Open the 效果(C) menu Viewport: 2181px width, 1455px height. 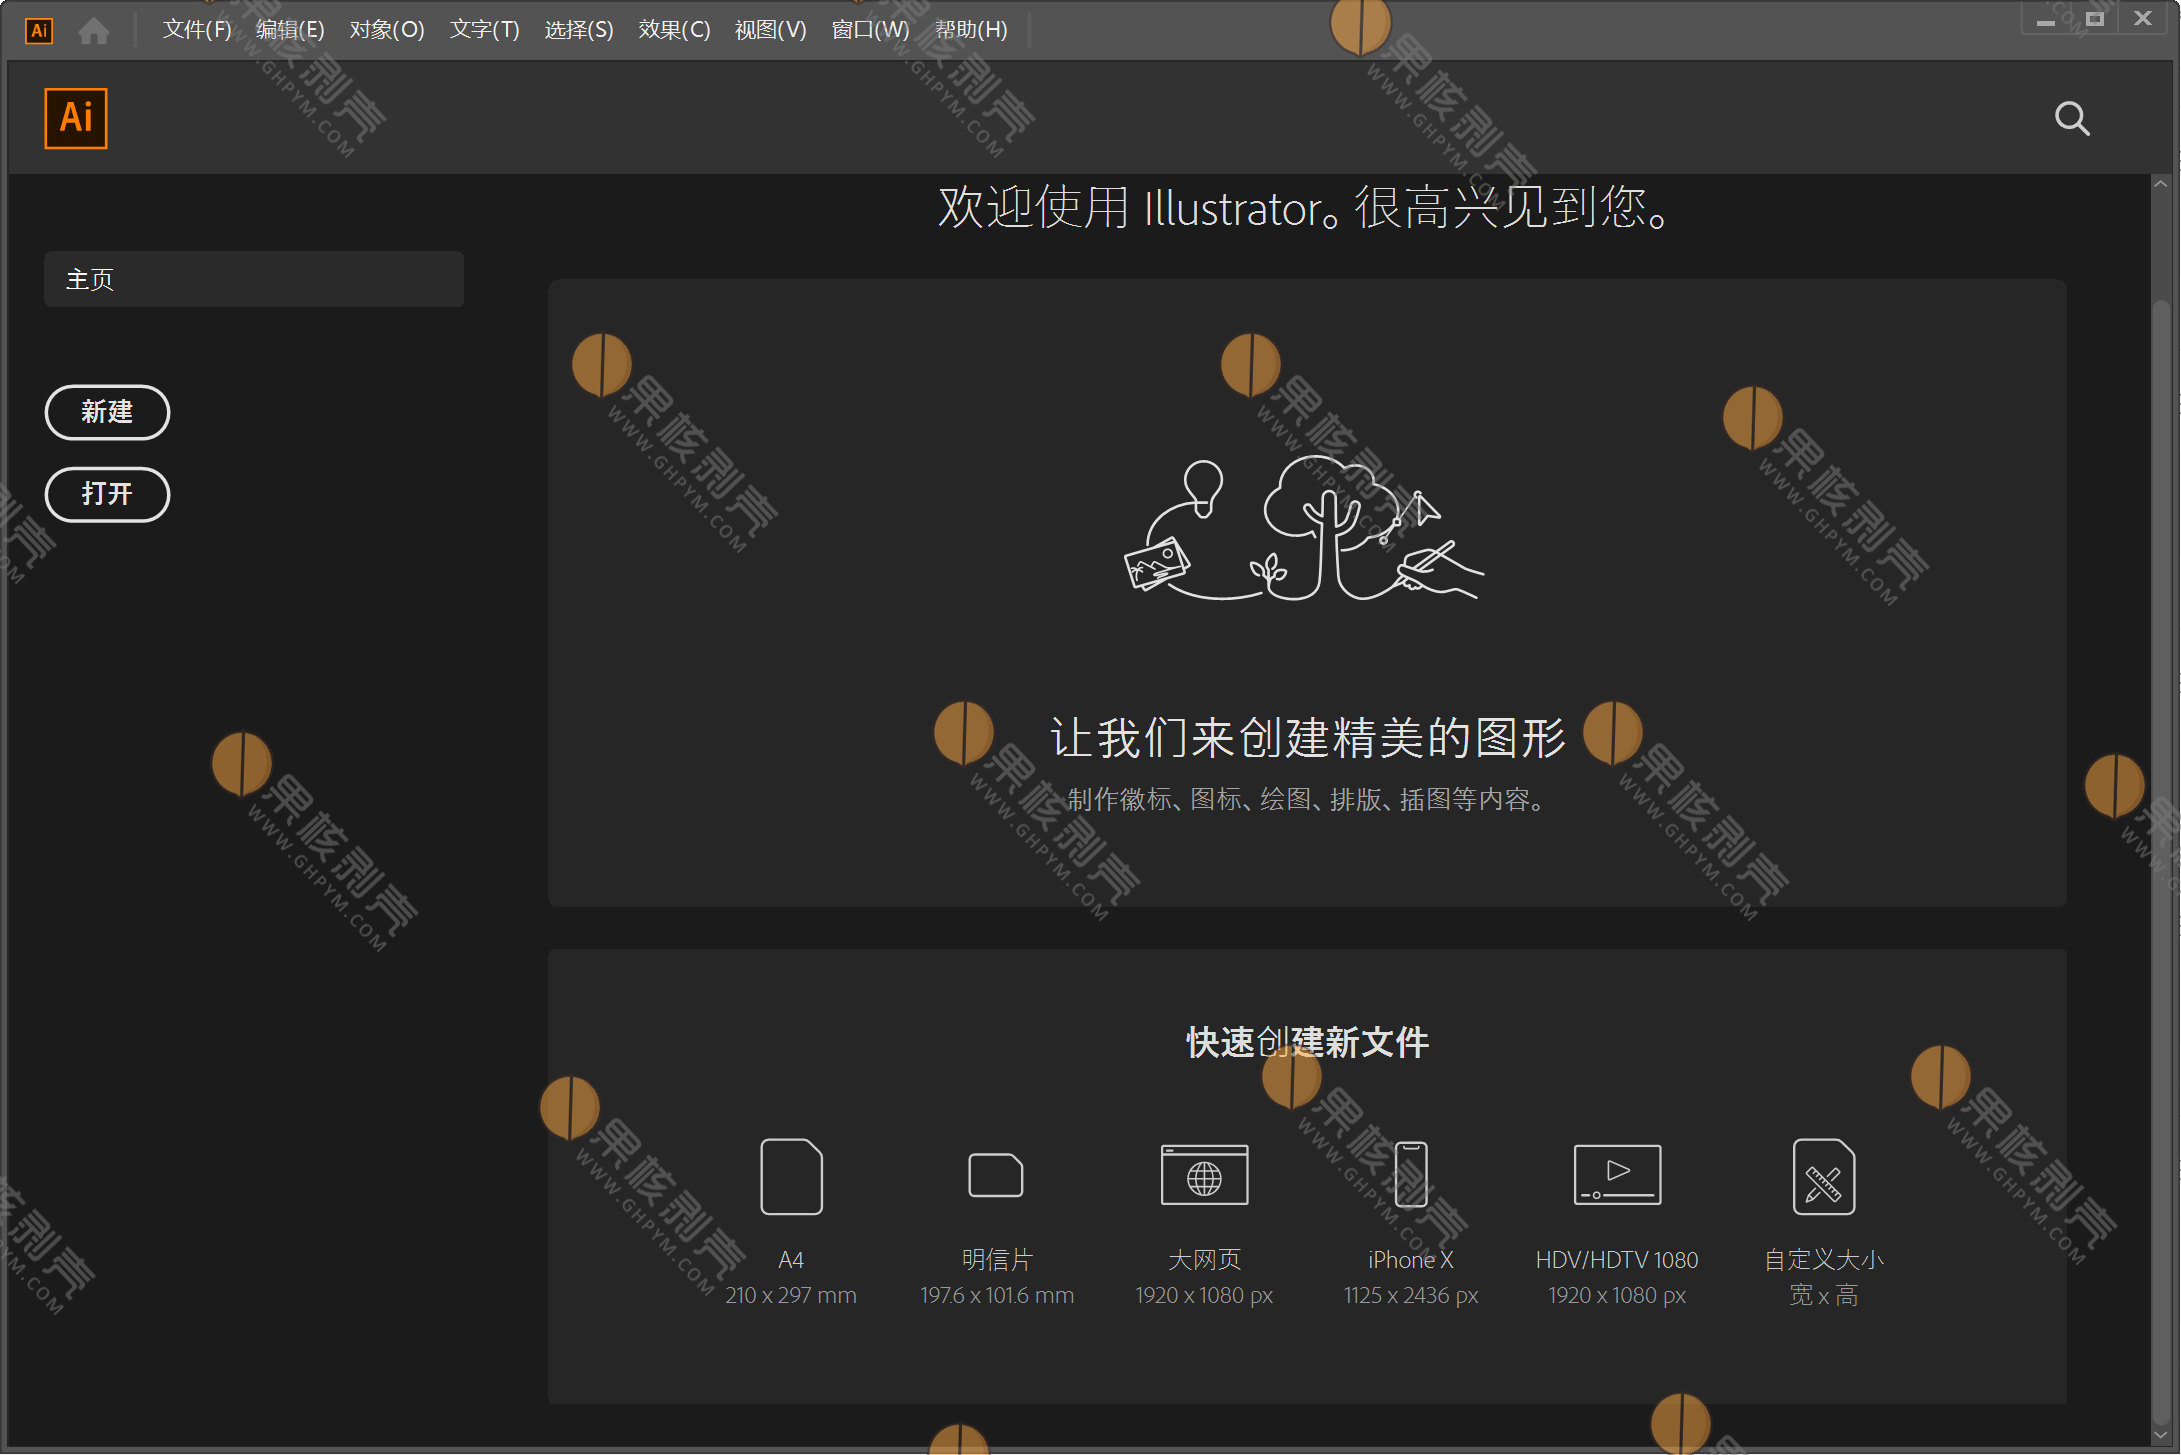click(x=675, y=30)
